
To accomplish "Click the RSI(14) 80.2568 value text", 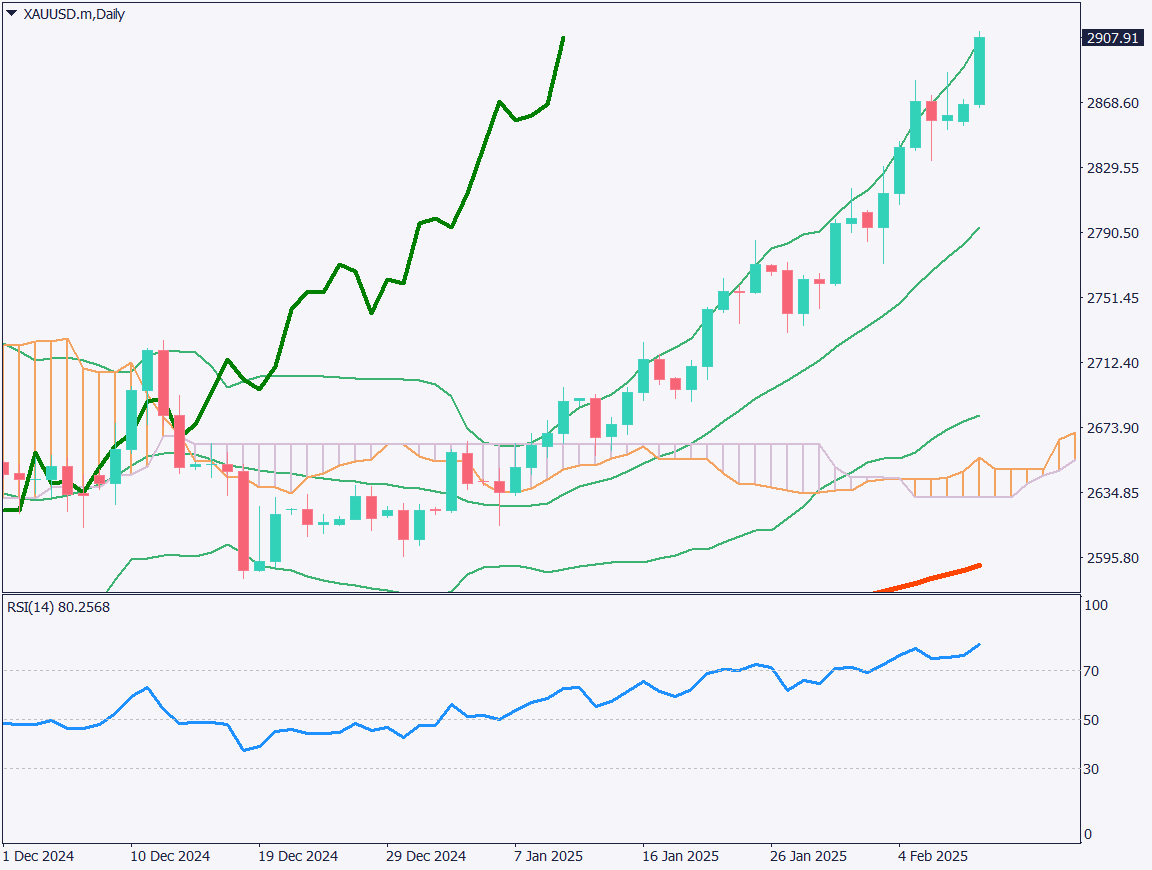I will coord(55,606).
